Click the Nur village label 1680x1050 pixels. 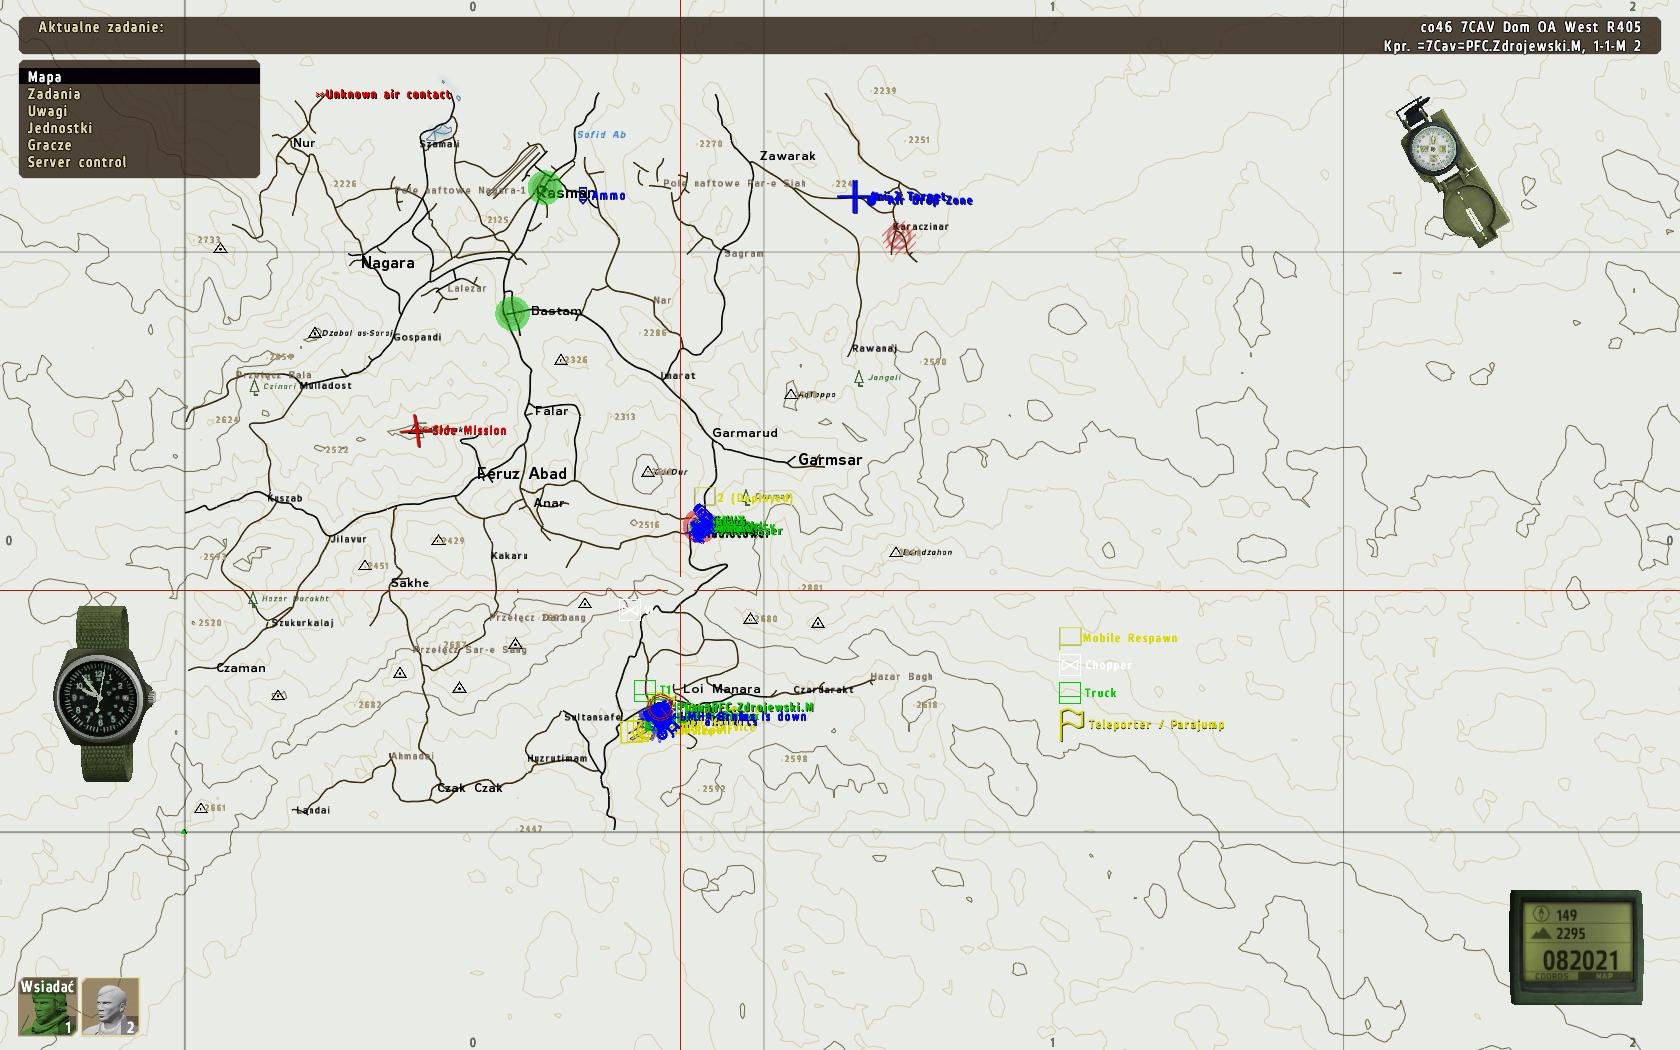click(x=304, y=143)
